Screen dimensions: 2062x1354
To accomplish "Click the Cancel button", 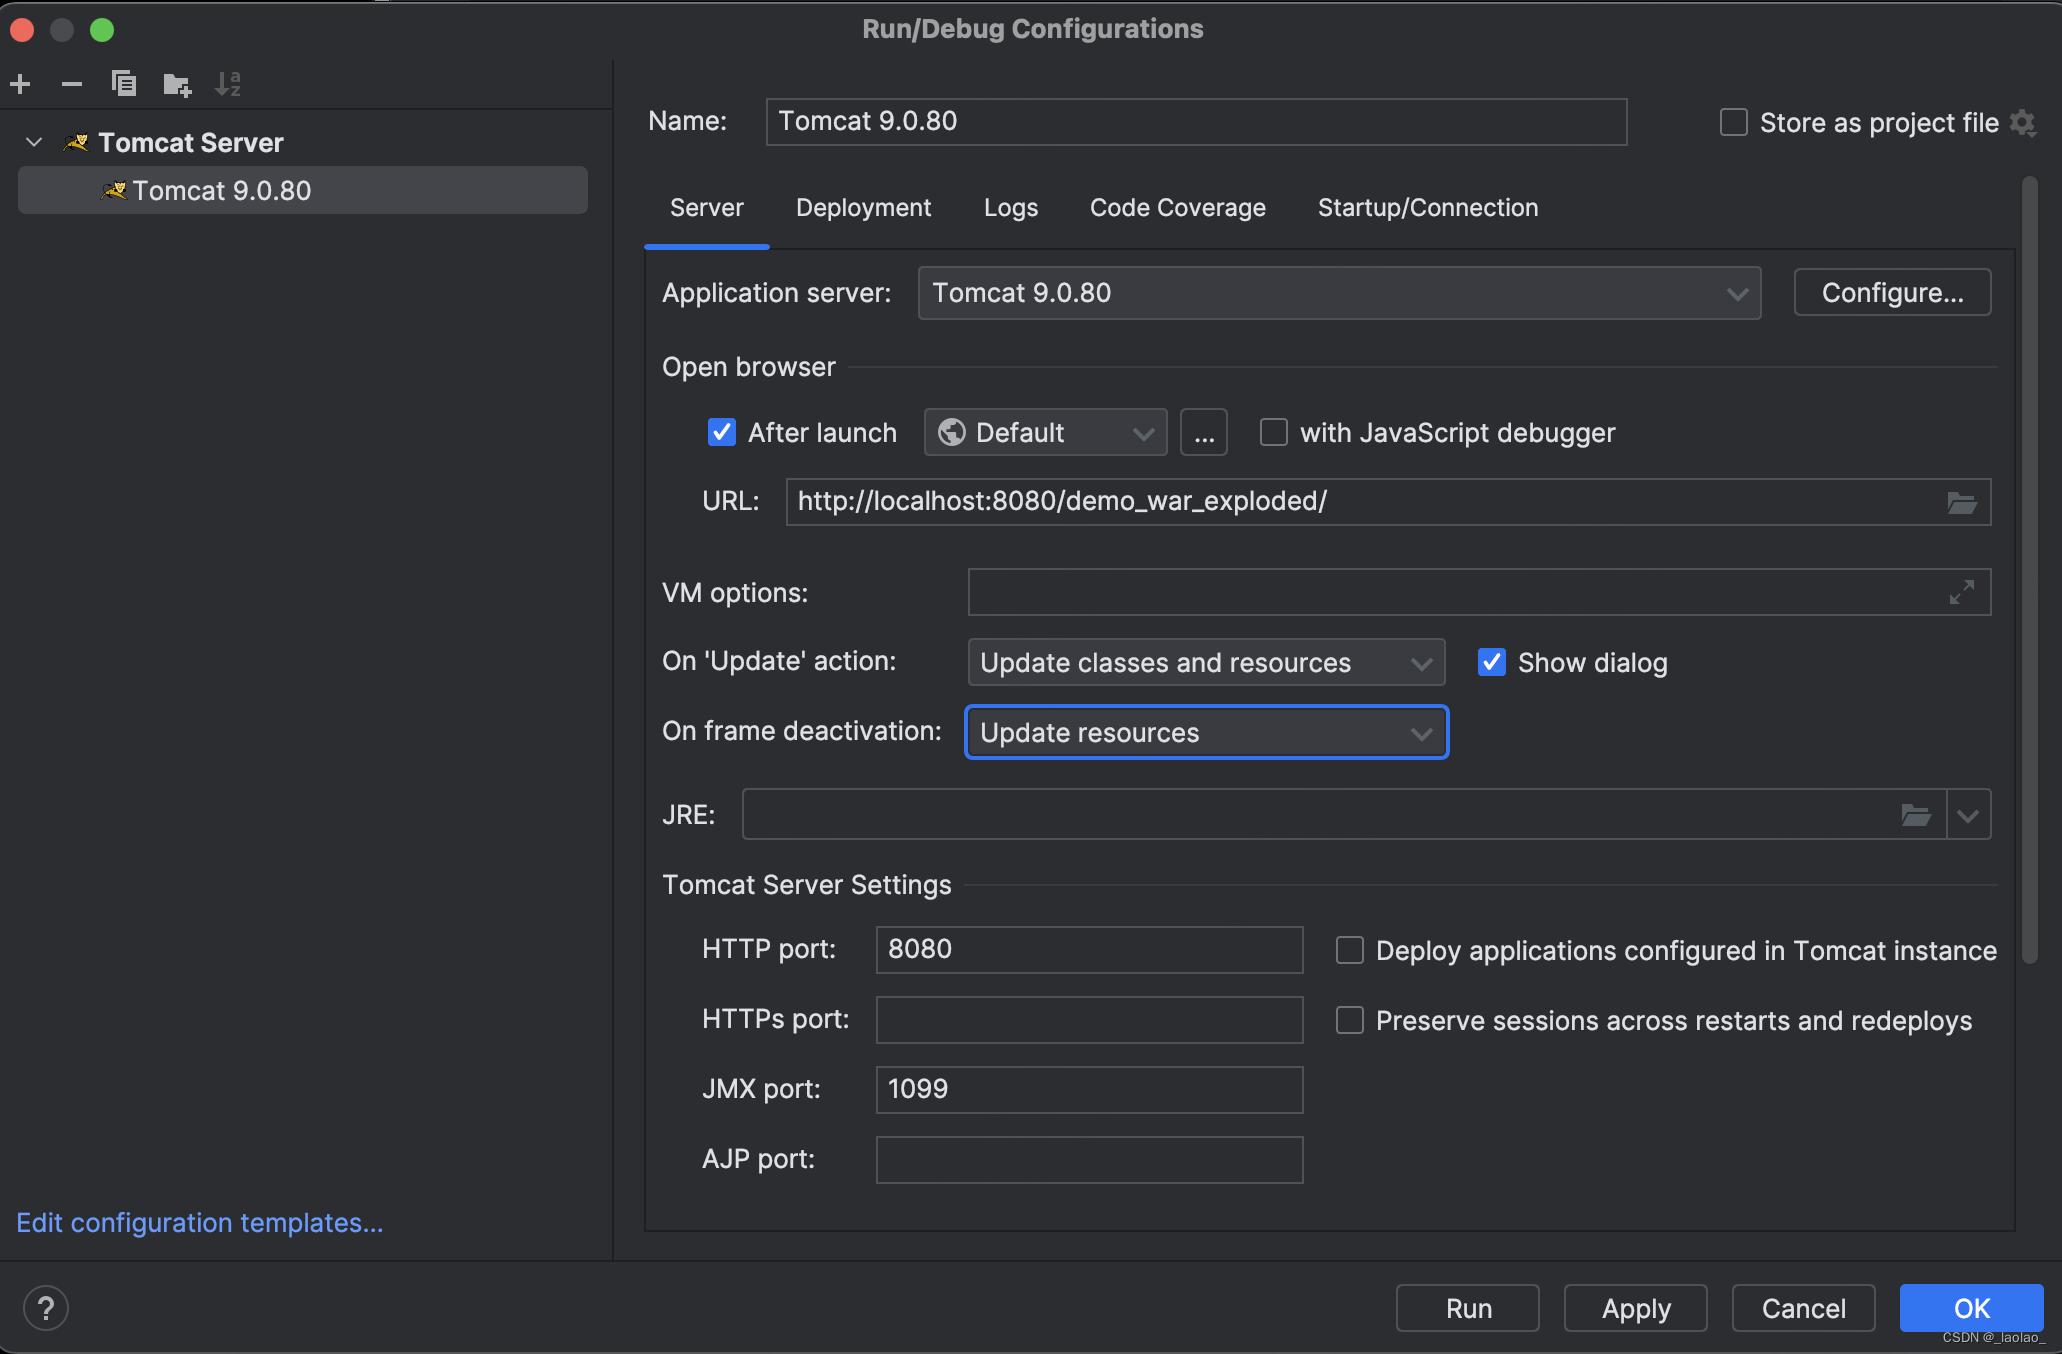I will tap(1803, 1308).
